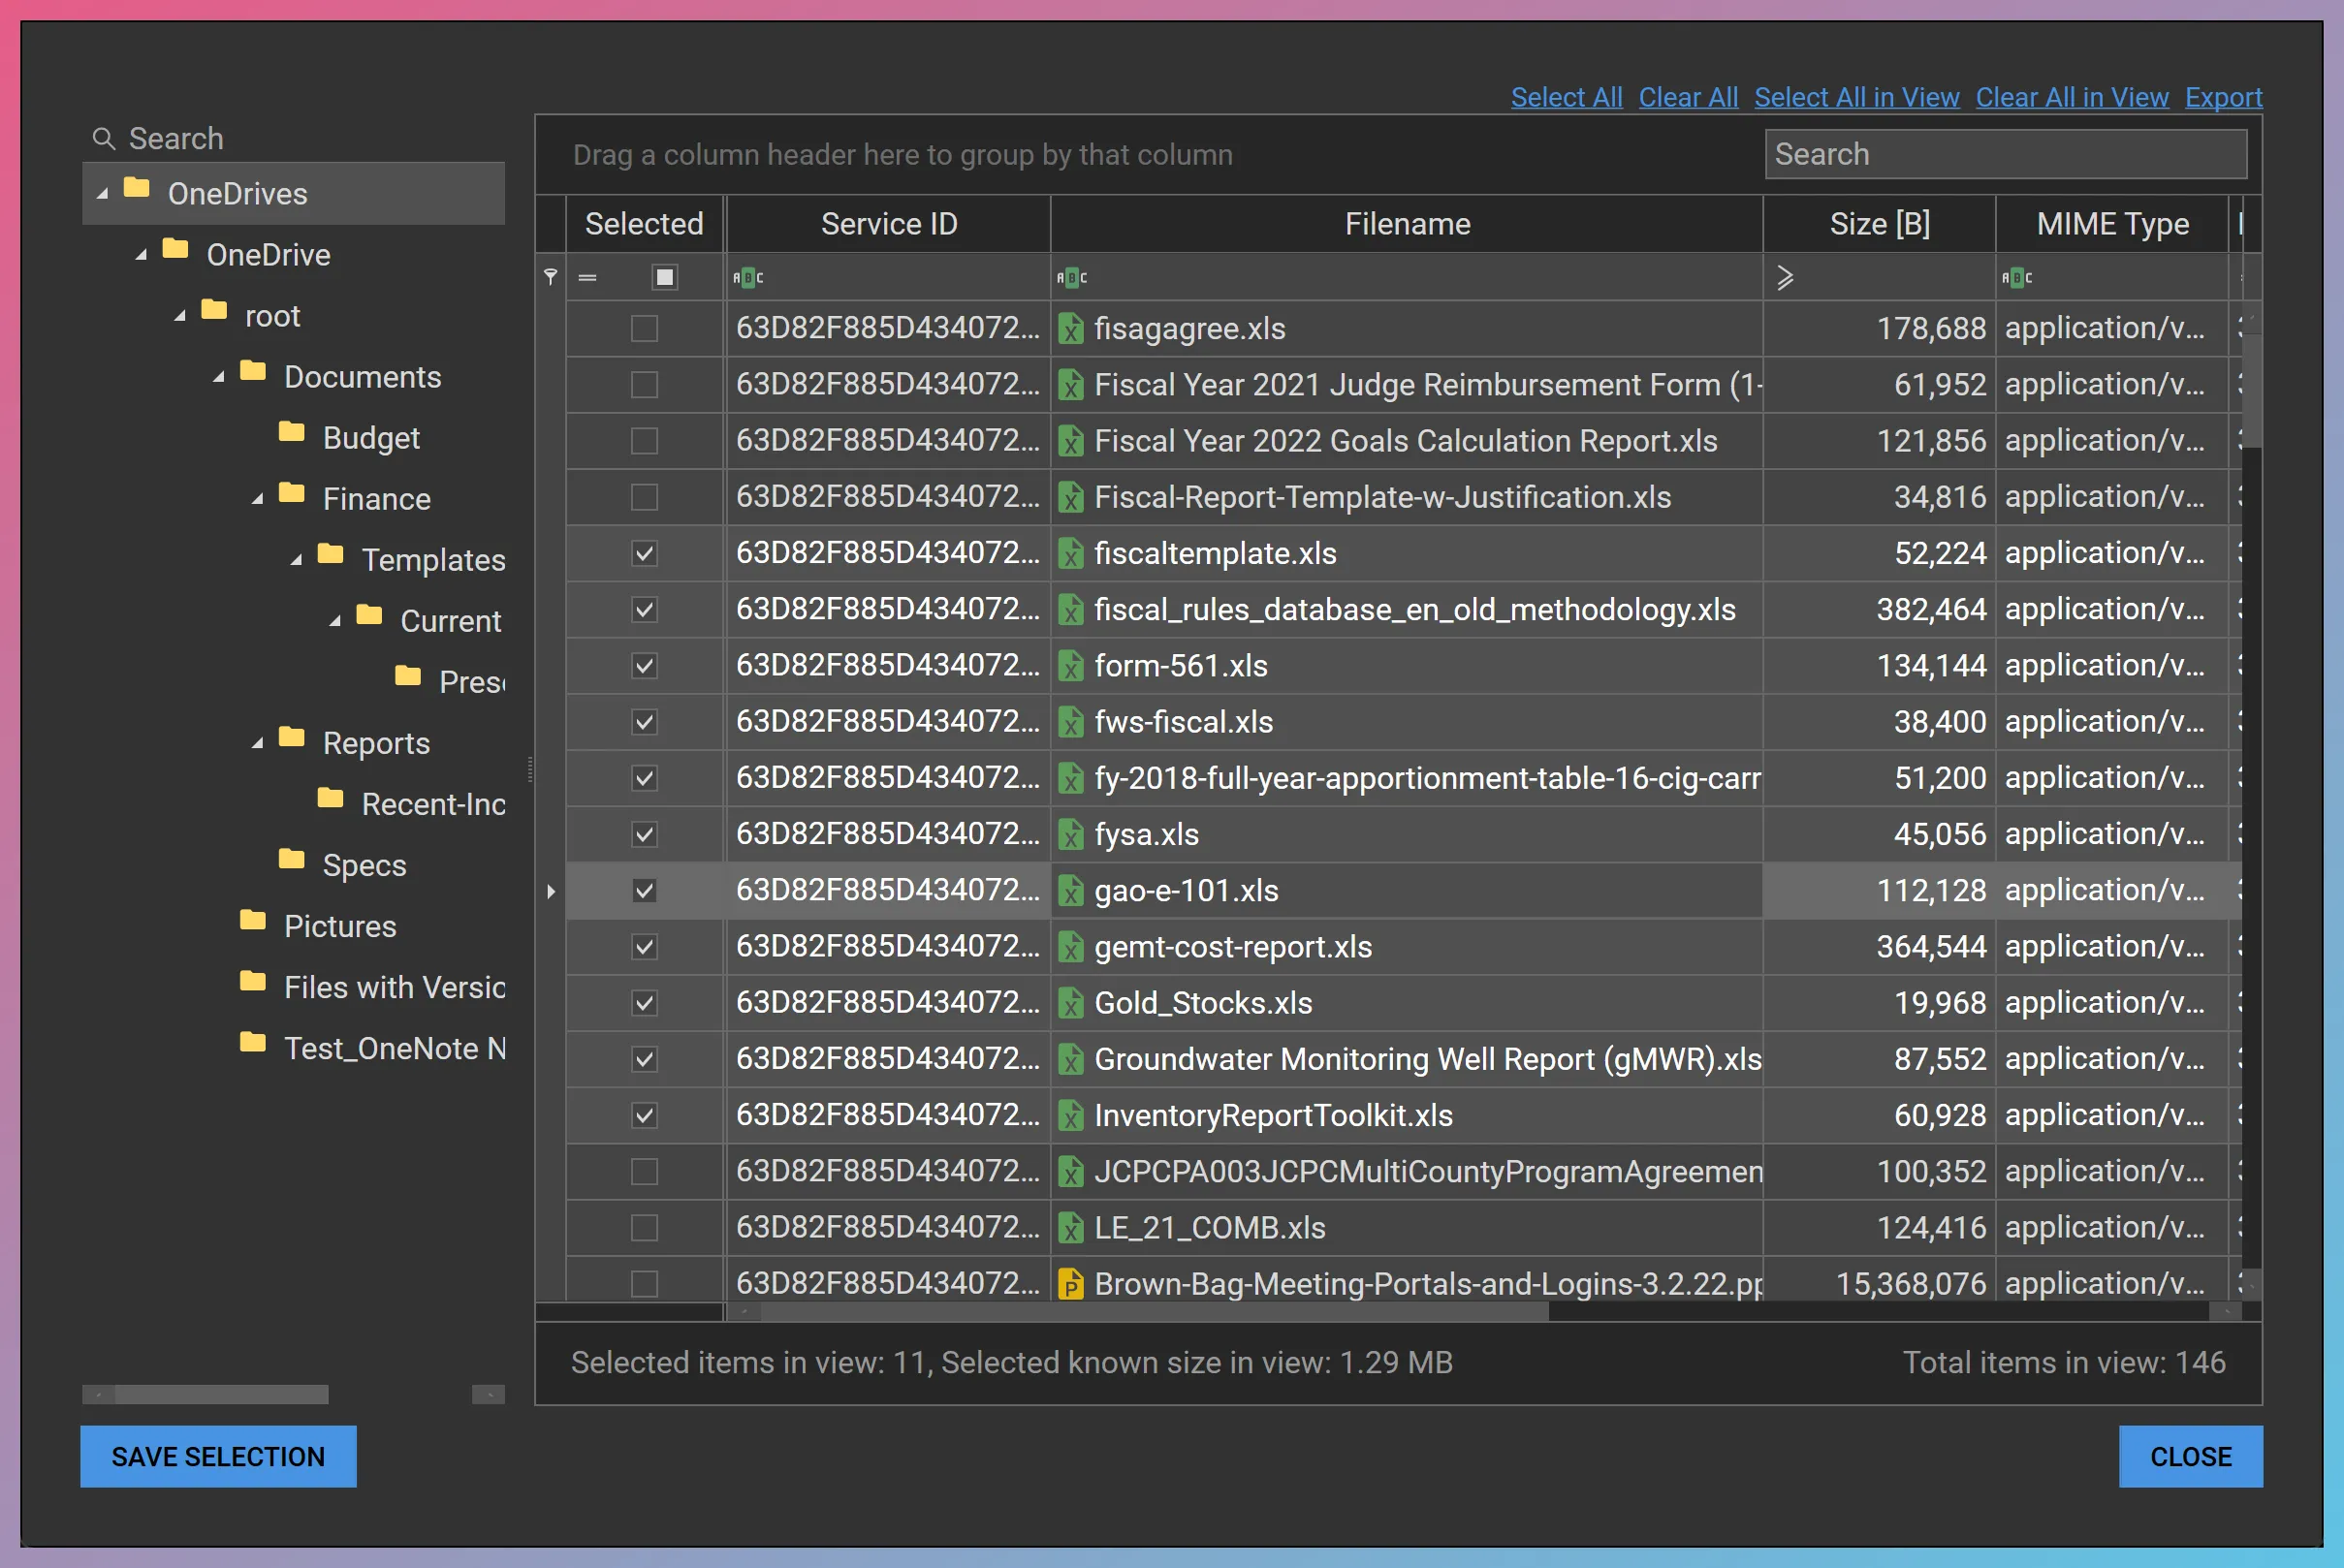This screenshot has height=1568, width=2344.
Task: Click the grid horizontal scrollbar thumb
Action: 1155,1311
